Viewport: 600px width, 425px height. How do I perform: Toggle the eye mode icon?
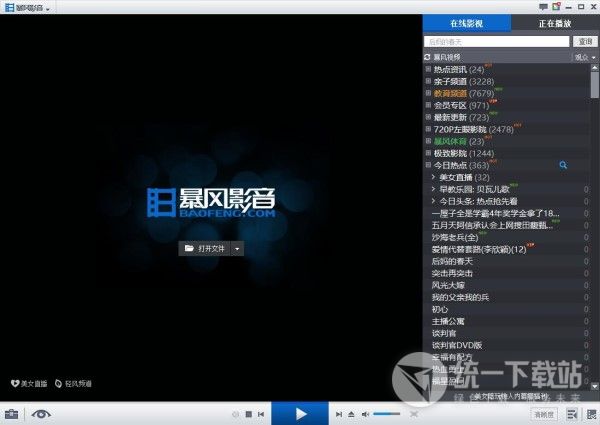tap(40, 414)
